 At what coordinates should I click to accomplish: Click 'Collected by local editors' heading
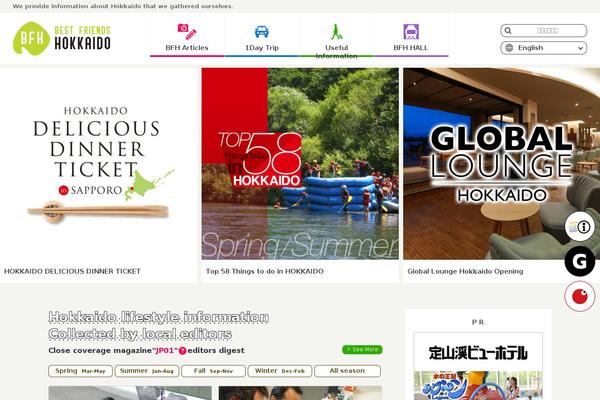140,334
